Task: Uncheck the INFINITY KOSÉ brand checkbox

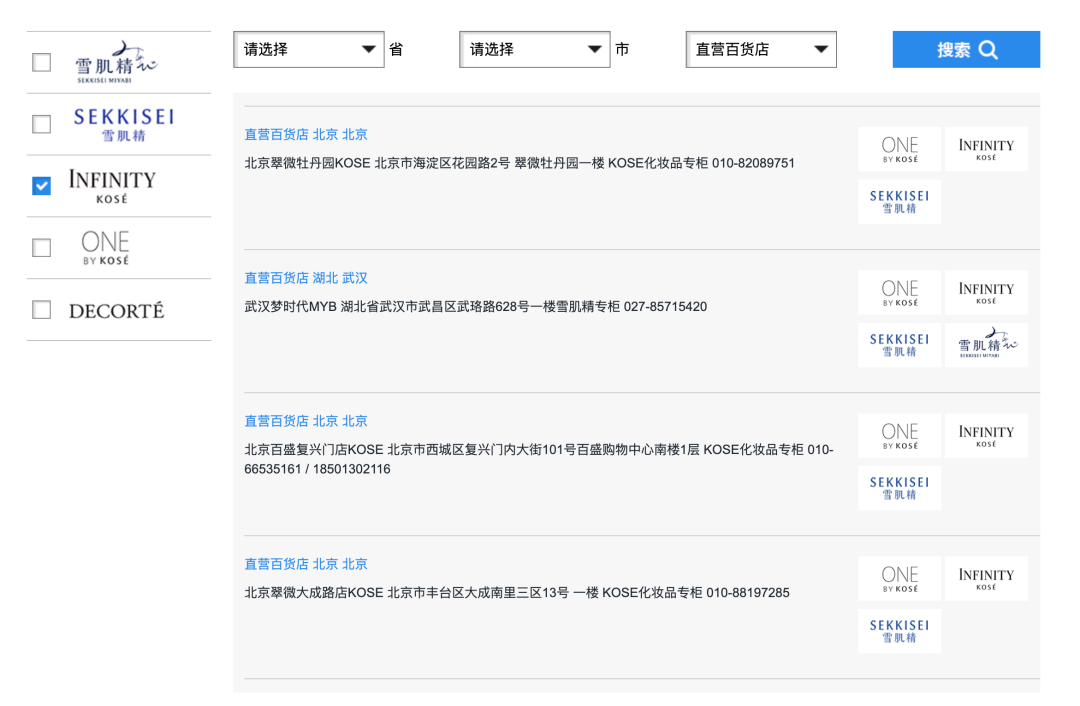Action: point(41,186)
